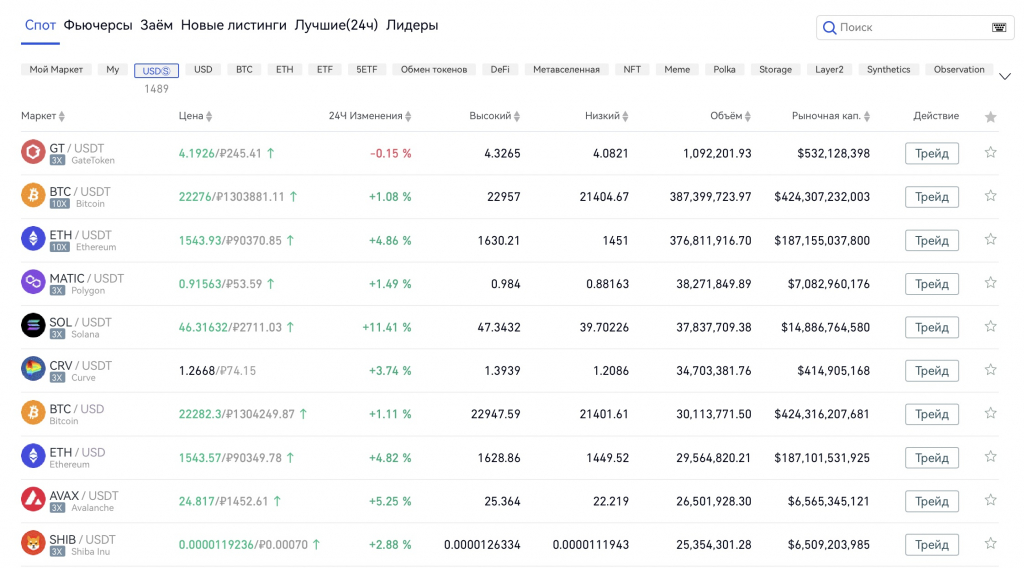Select the Метавселенная category filter

point(566,69)
